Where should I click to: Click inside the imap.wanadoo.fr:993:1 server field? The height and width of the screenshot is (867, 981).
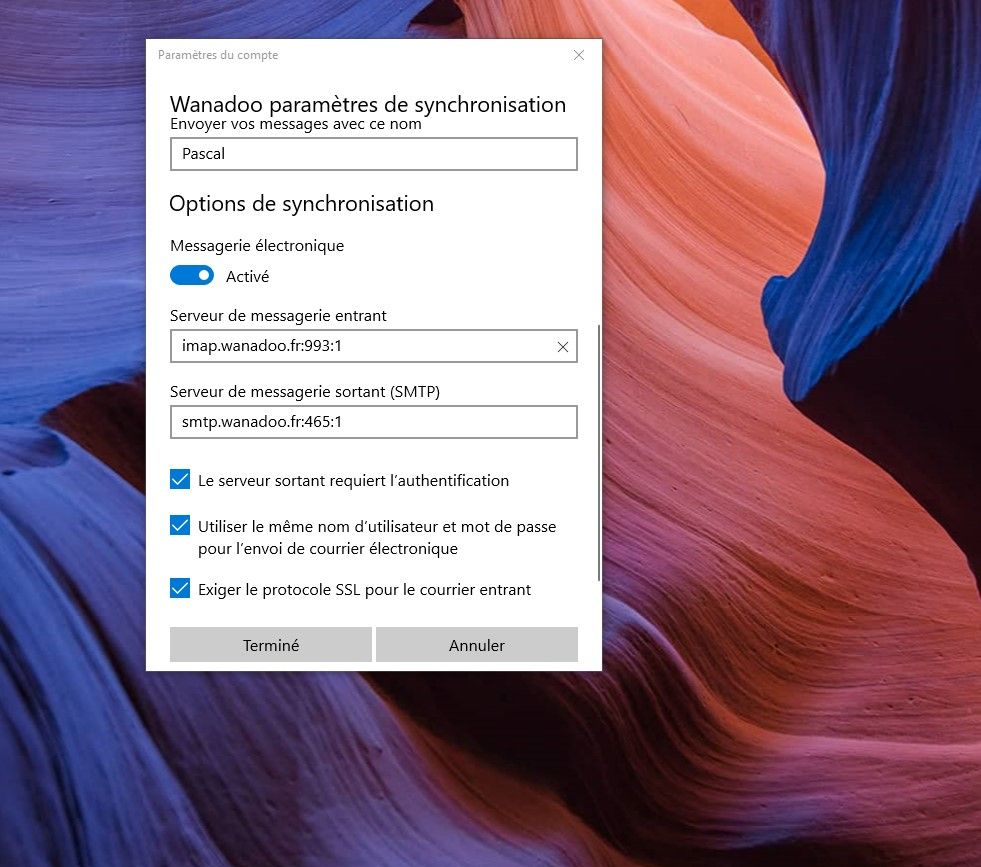[x=360, y=346]
